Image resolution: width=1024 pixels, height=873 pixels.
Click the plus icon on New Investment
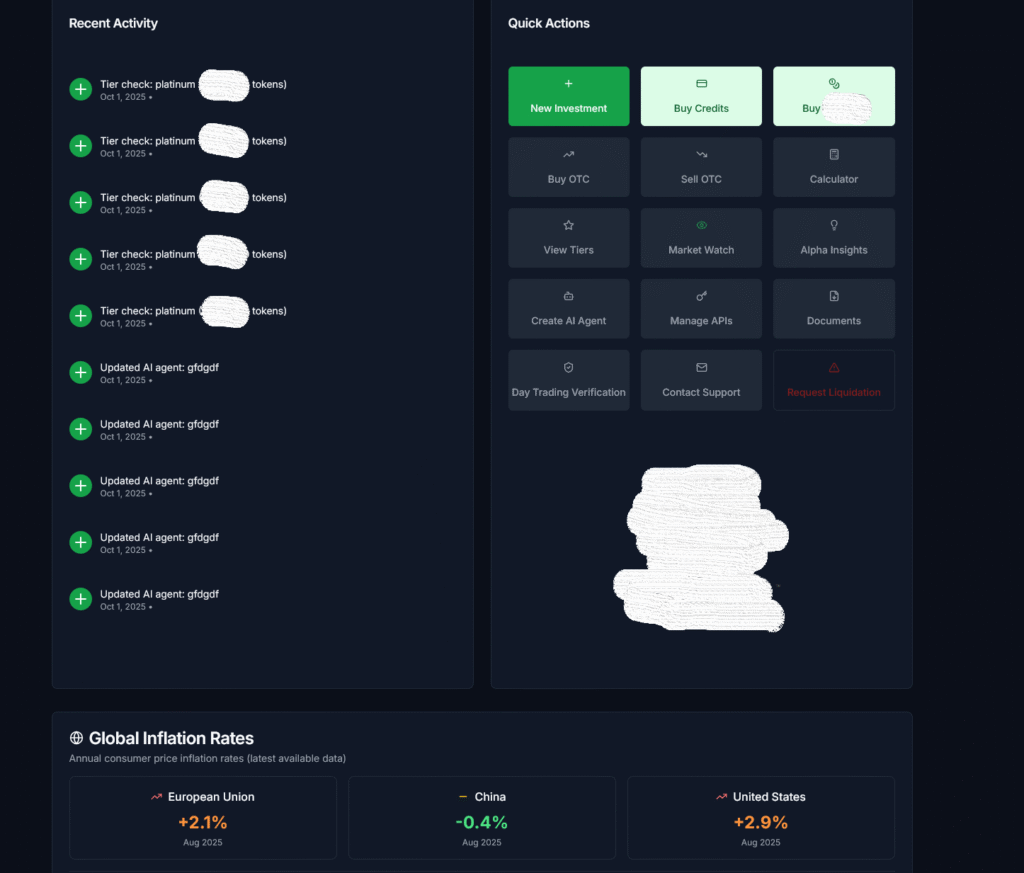(x=568, y=84)
